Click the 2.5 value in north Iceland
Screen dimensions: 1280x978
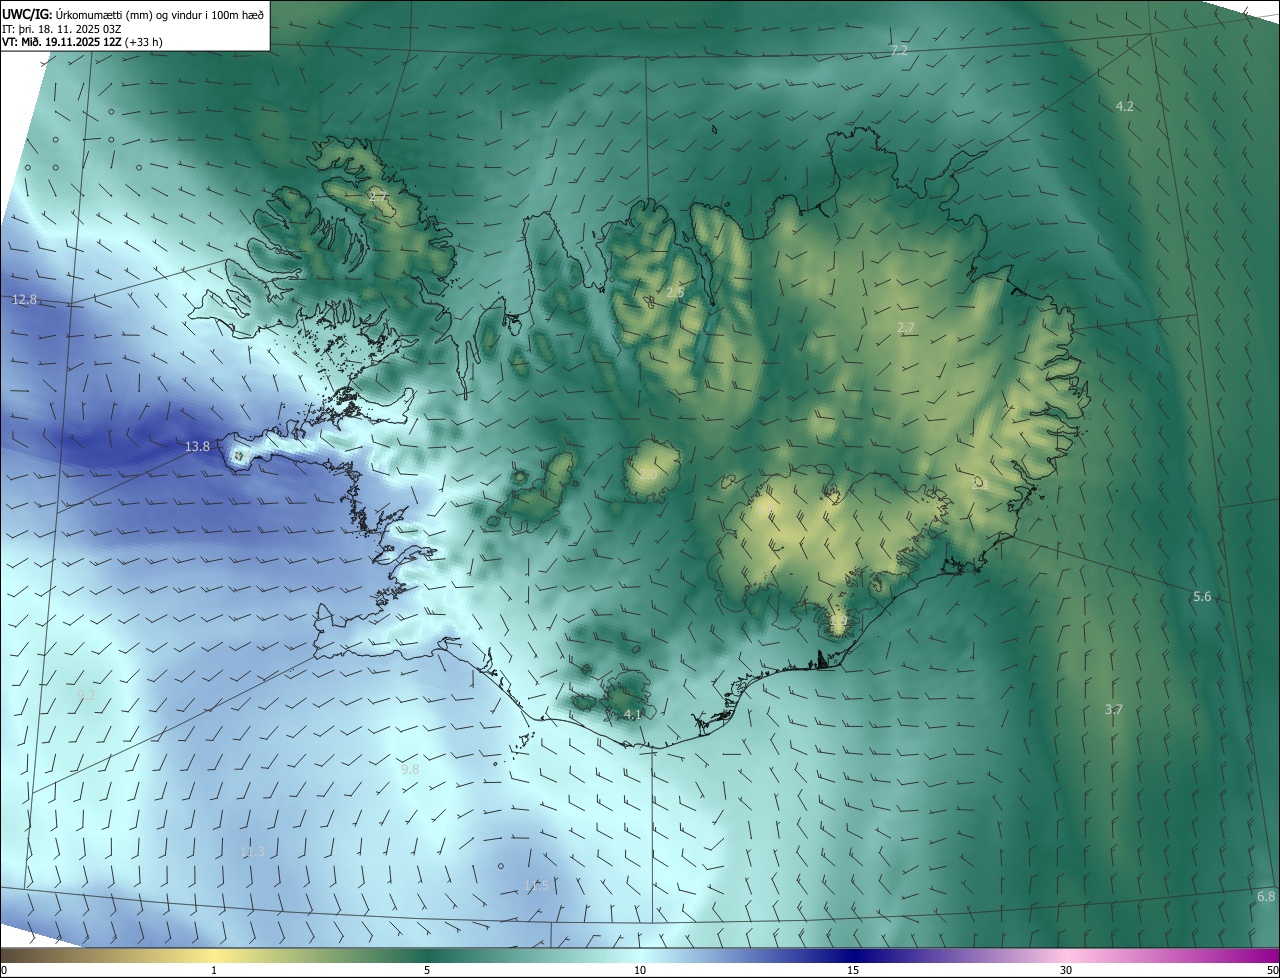pyautogui.click(x=675, y=292)
